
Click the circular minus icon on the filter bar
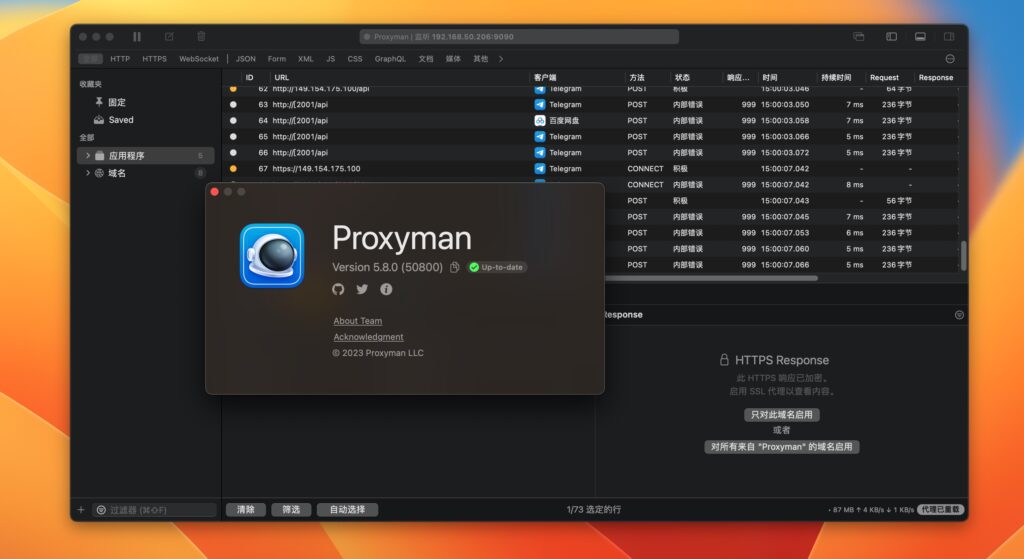950,59
